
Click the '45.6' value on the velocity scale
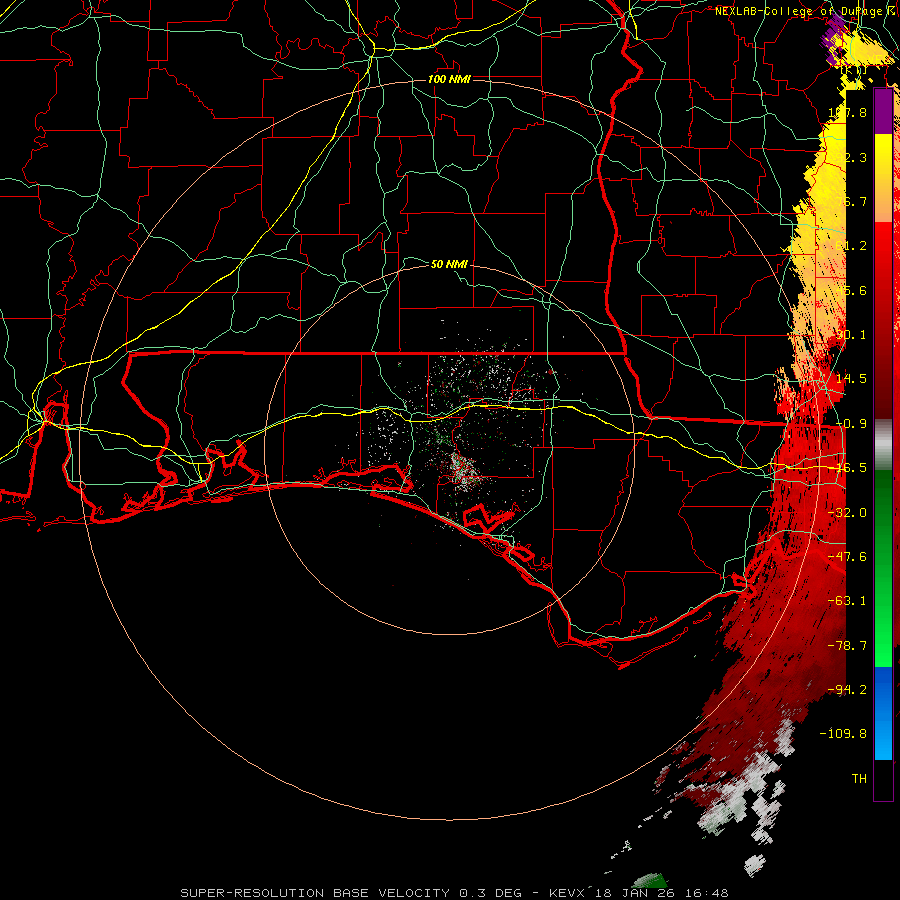pos(851,290)
